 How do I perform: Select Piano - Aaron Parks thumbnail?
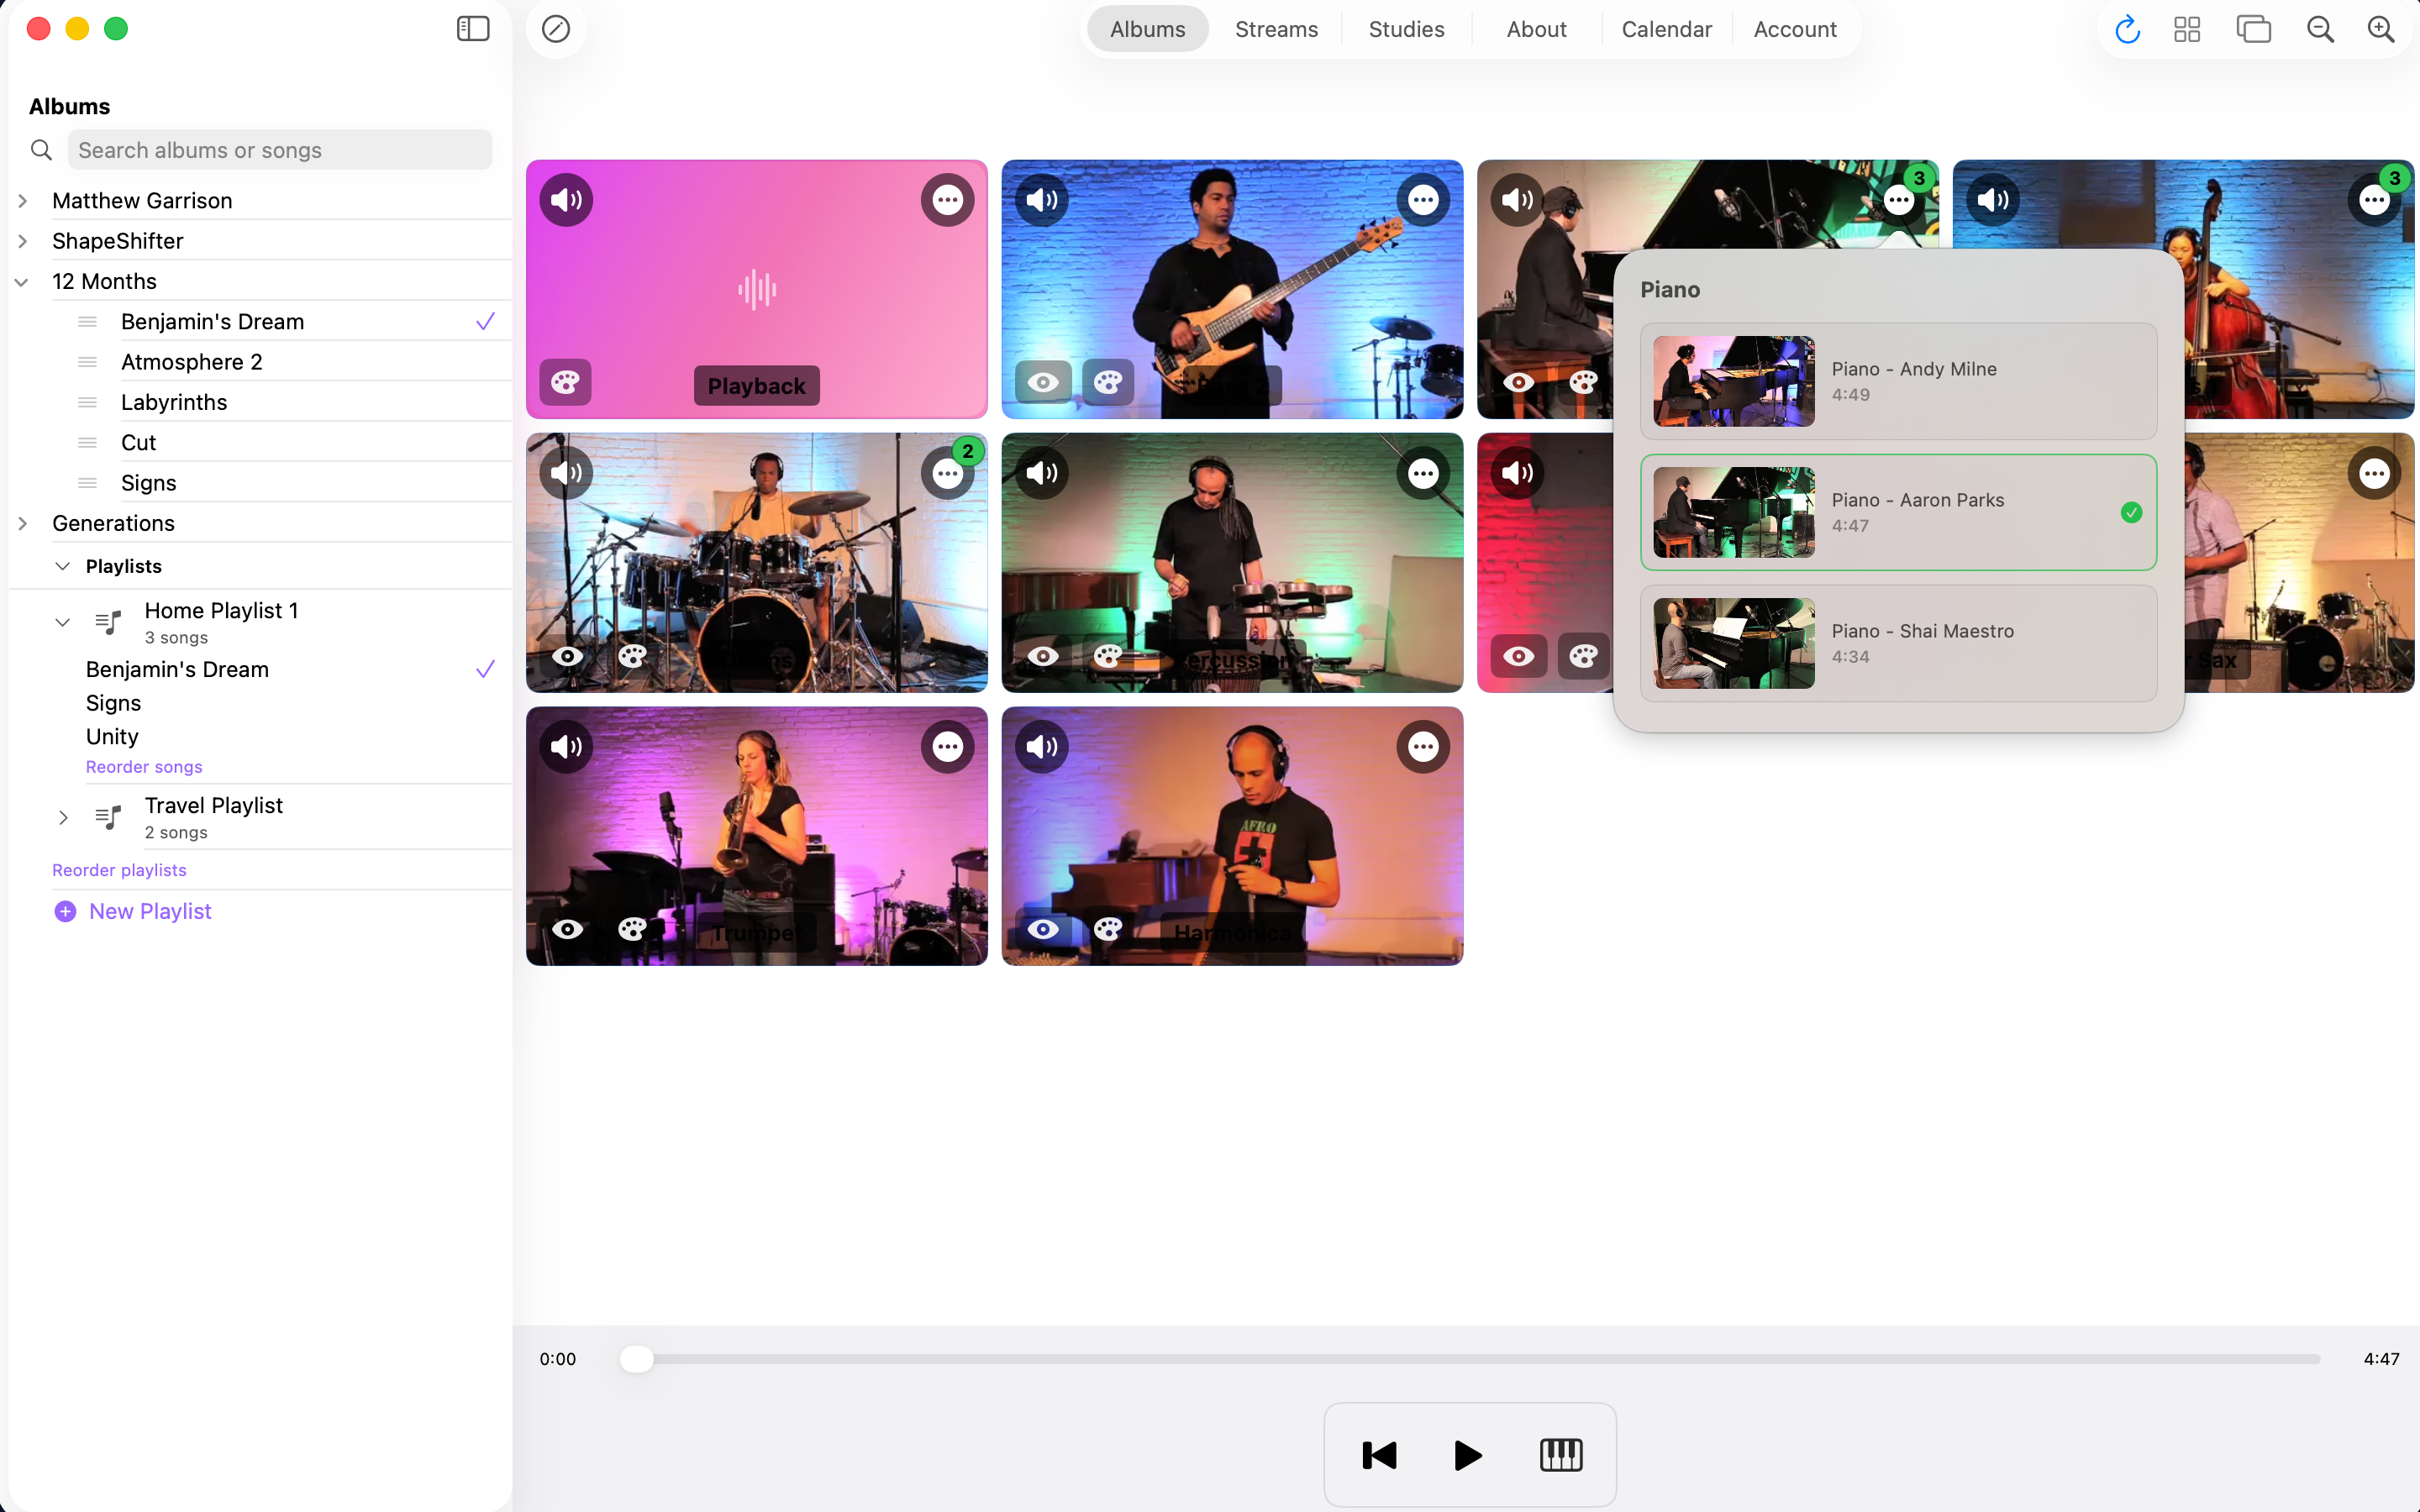(x=1734, y=512)
